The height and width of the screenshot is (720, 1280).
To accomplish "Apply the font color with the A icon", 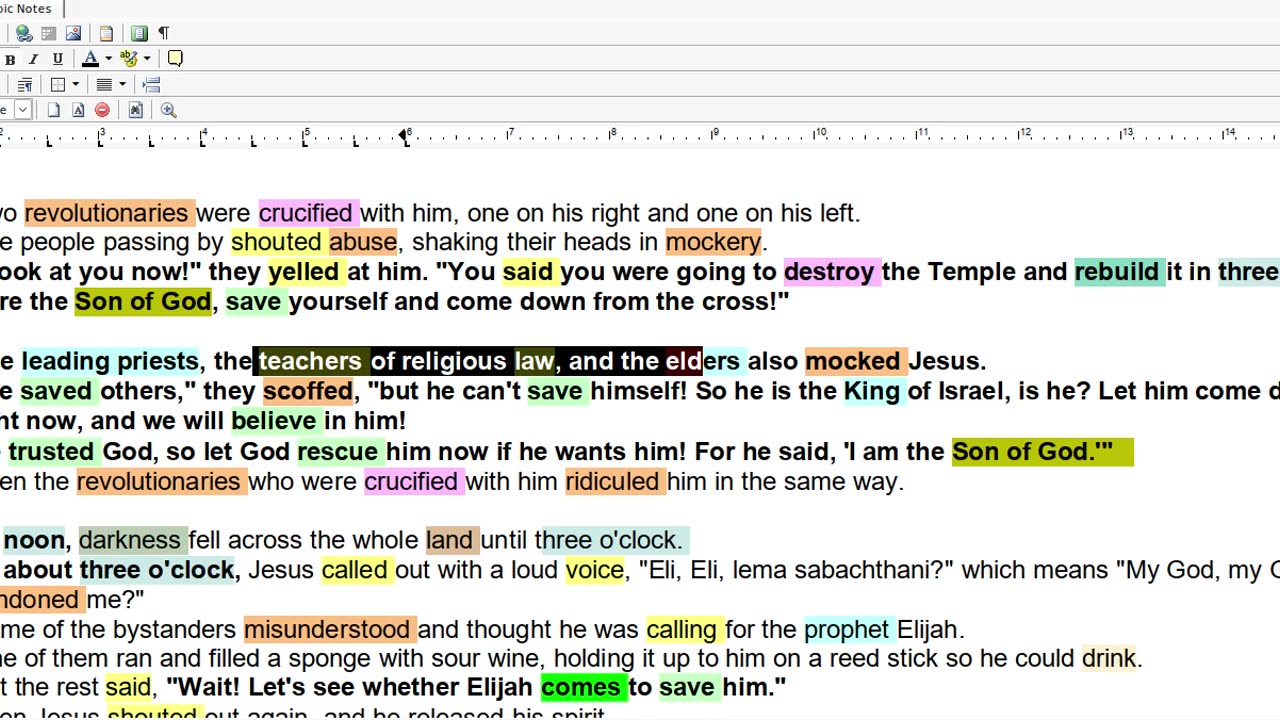I will coord(90,59).
